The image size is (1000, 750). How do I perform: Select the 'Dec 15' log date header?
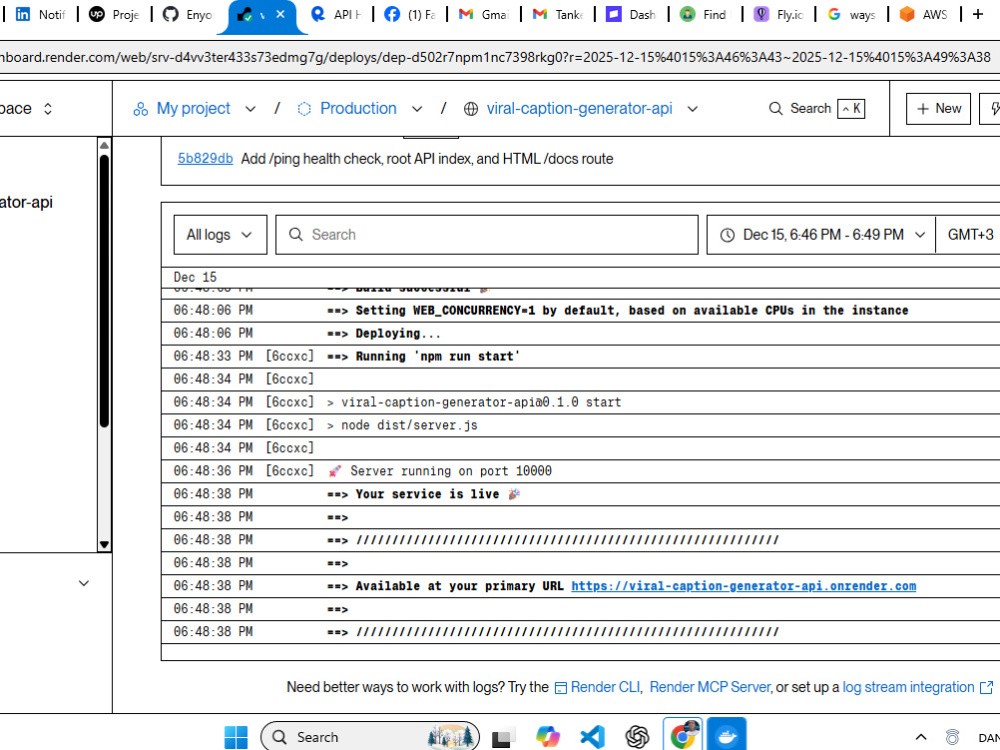195,277
